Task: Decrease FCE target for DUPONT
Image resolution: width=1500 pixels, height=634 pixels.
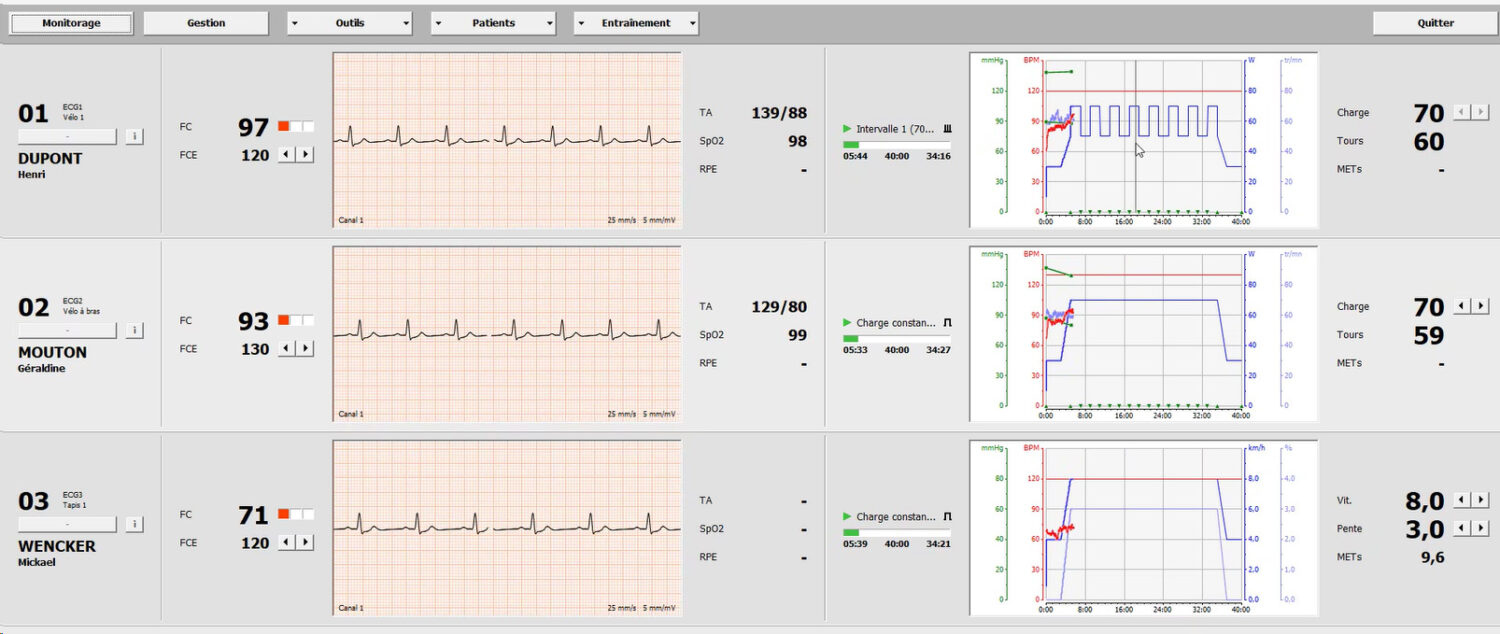Action: (286, 155)
